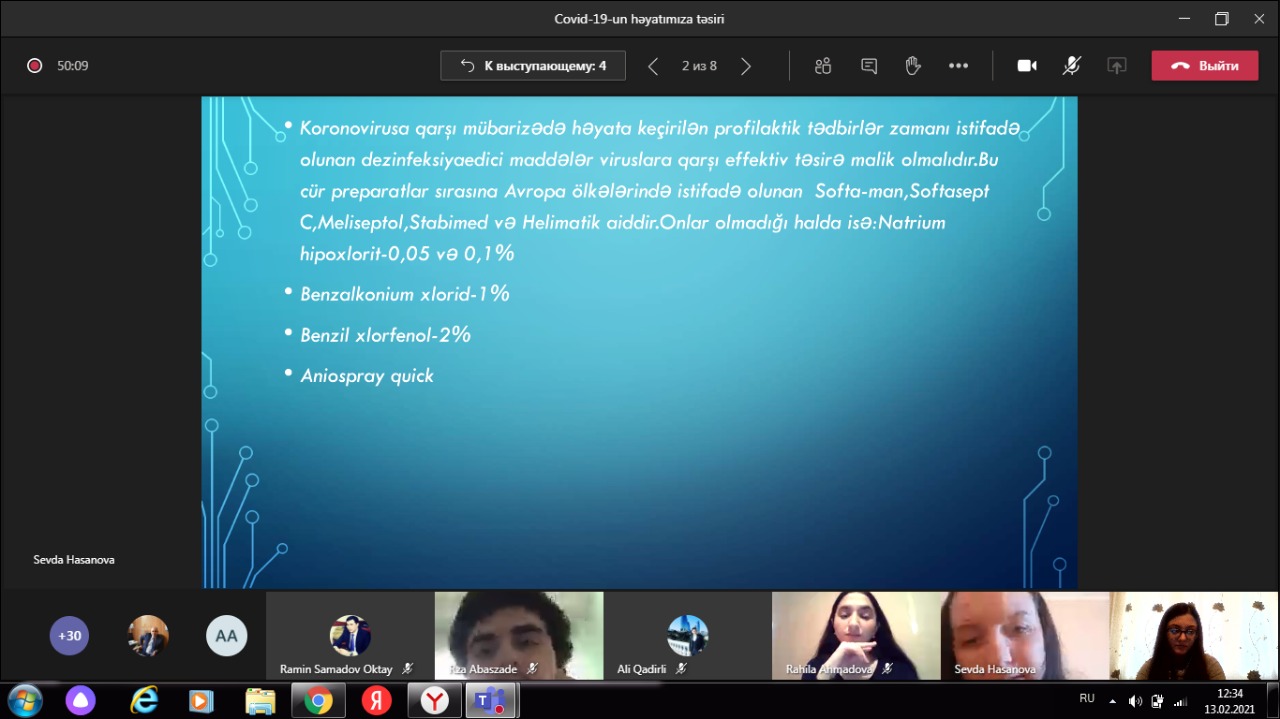Open Internet Explorer from the taskbar
The width and height of the screenshot is (1280, 719).
click(x=144, y=701)
